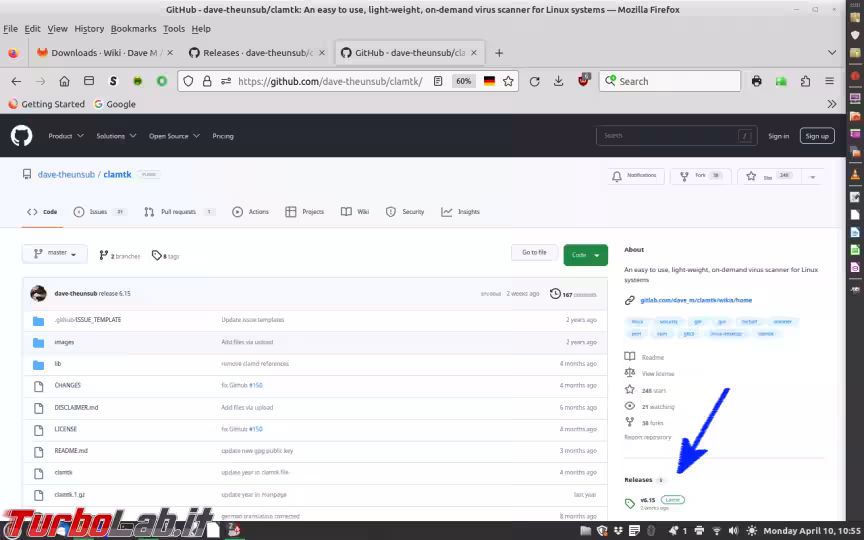Click the Sign in link

778,136
